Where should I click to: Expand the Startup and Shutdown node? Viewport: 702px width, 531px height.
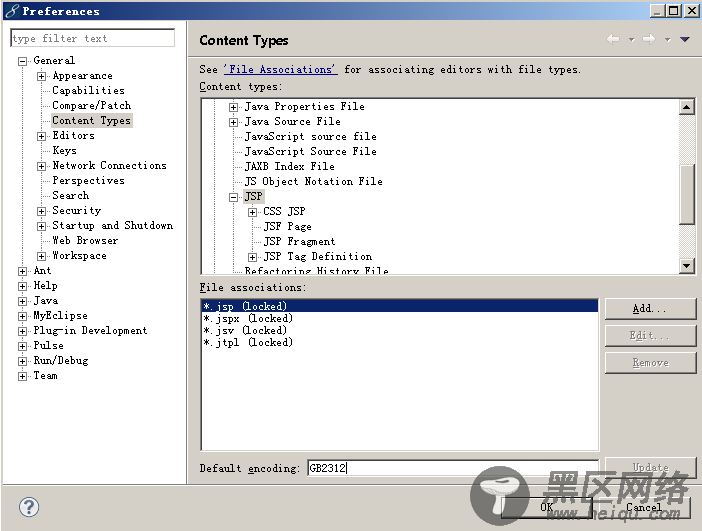click(x=41, y=226)
